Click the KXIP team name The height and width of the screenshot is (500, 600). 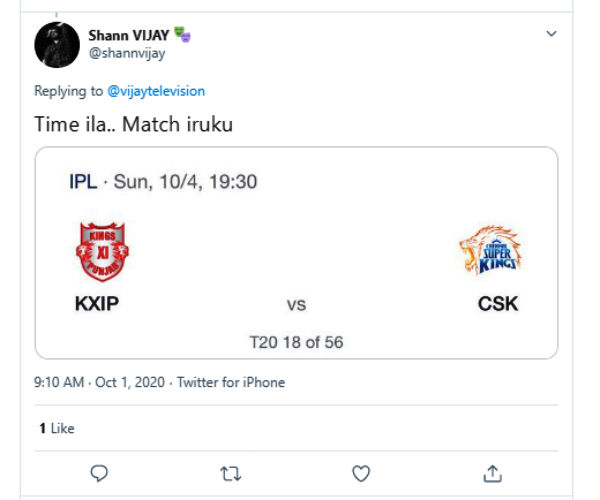tap(97, 303)
